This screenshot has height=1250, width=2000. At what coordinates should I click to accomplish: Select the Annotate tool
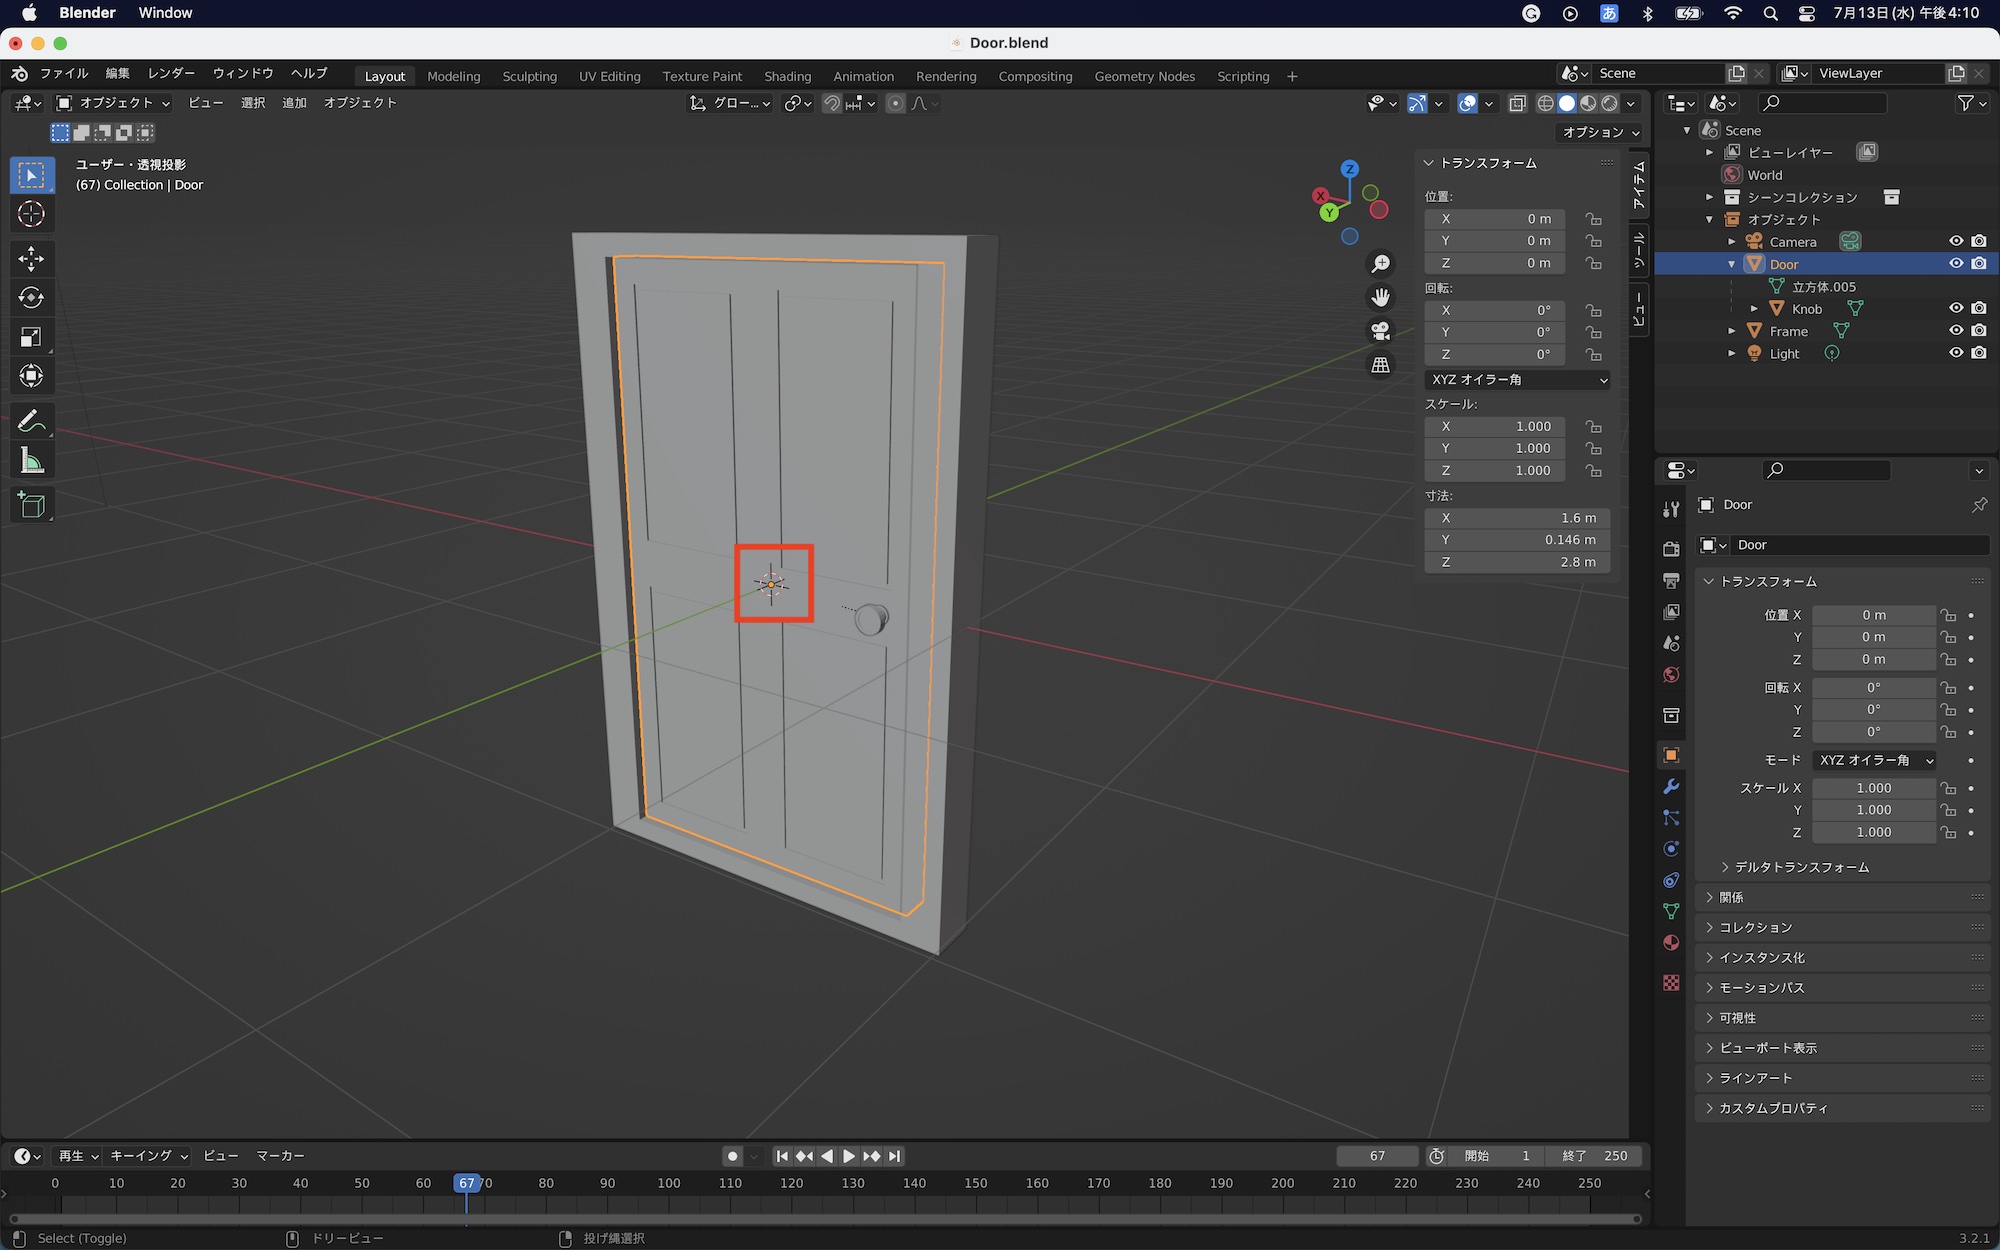click(32, 420)
